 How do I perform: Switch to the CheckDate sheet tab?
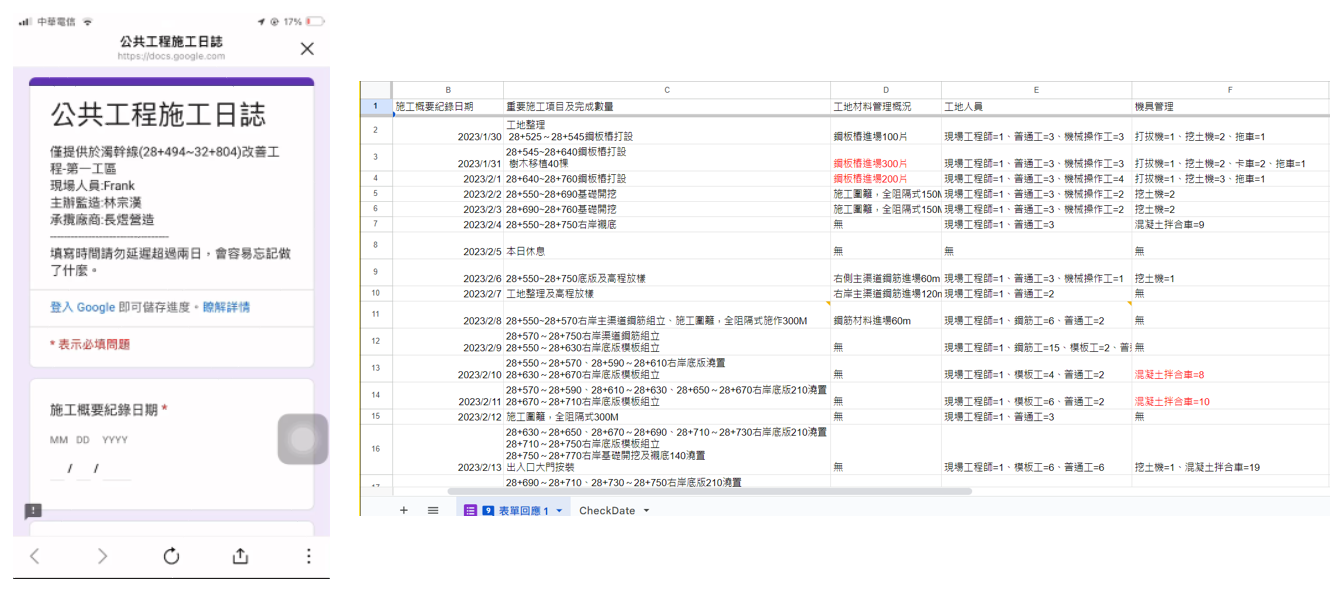pyautogui.click(x=607, y=510)
